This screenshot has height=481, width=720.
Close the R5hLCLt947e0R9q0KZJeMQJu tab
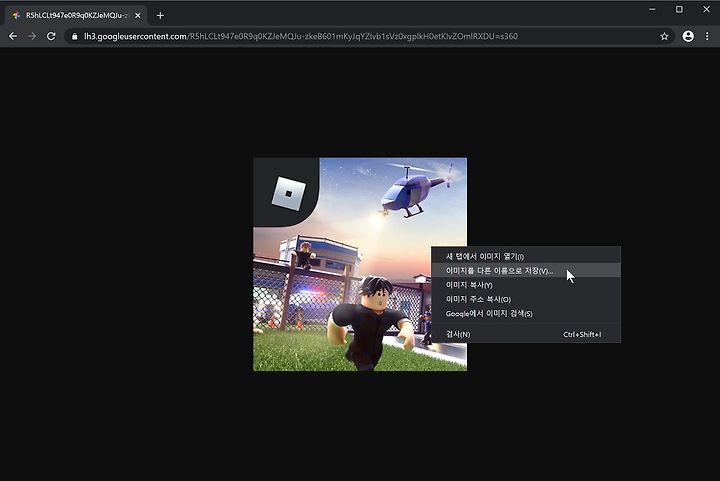[x=138, y=16]
